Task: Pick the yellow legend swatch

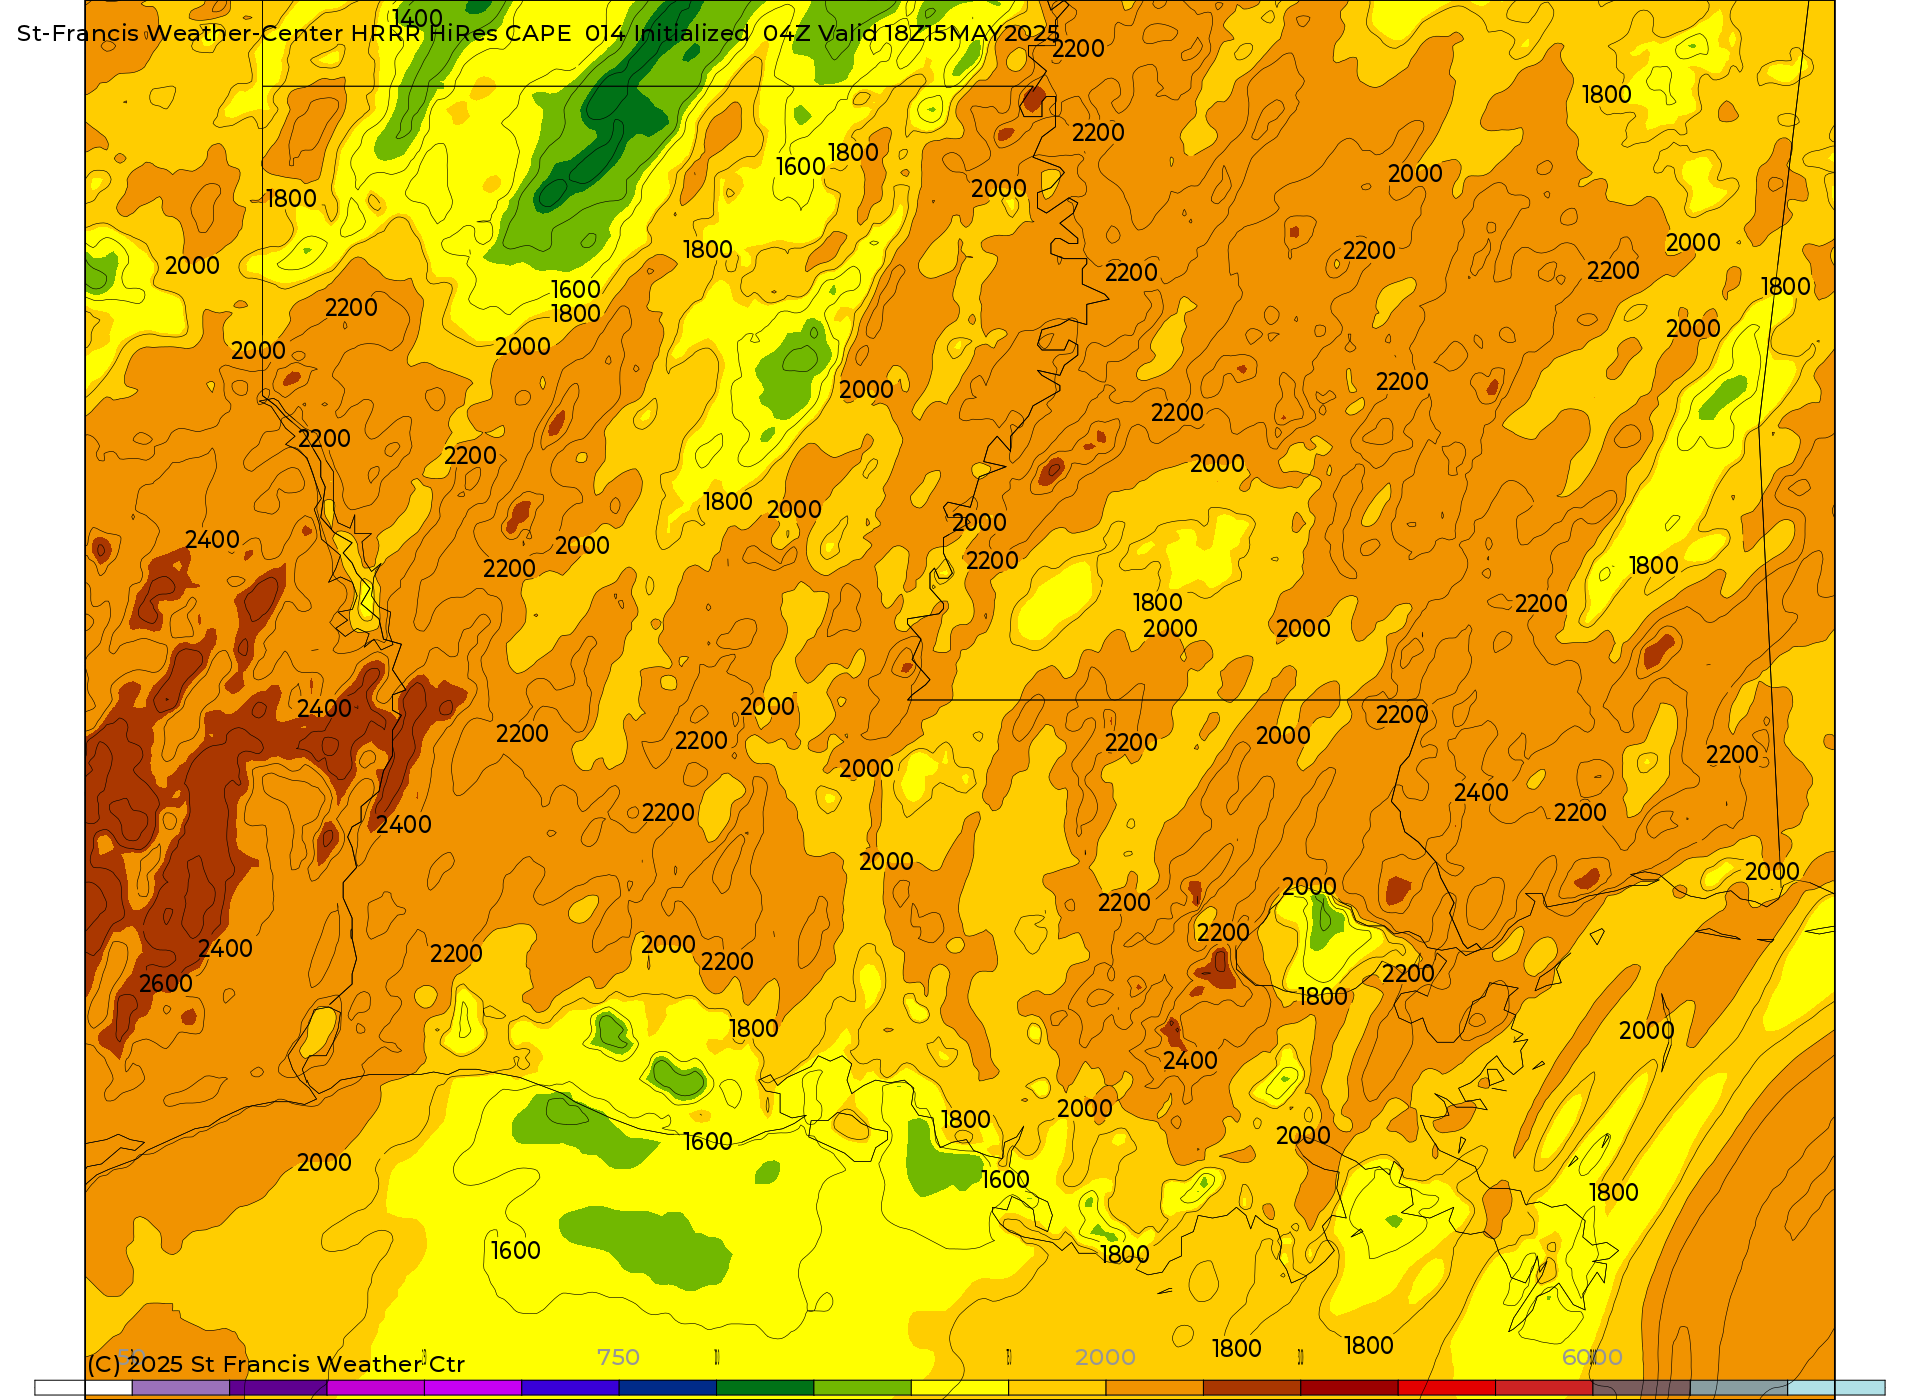Action: coord(960,1388)
